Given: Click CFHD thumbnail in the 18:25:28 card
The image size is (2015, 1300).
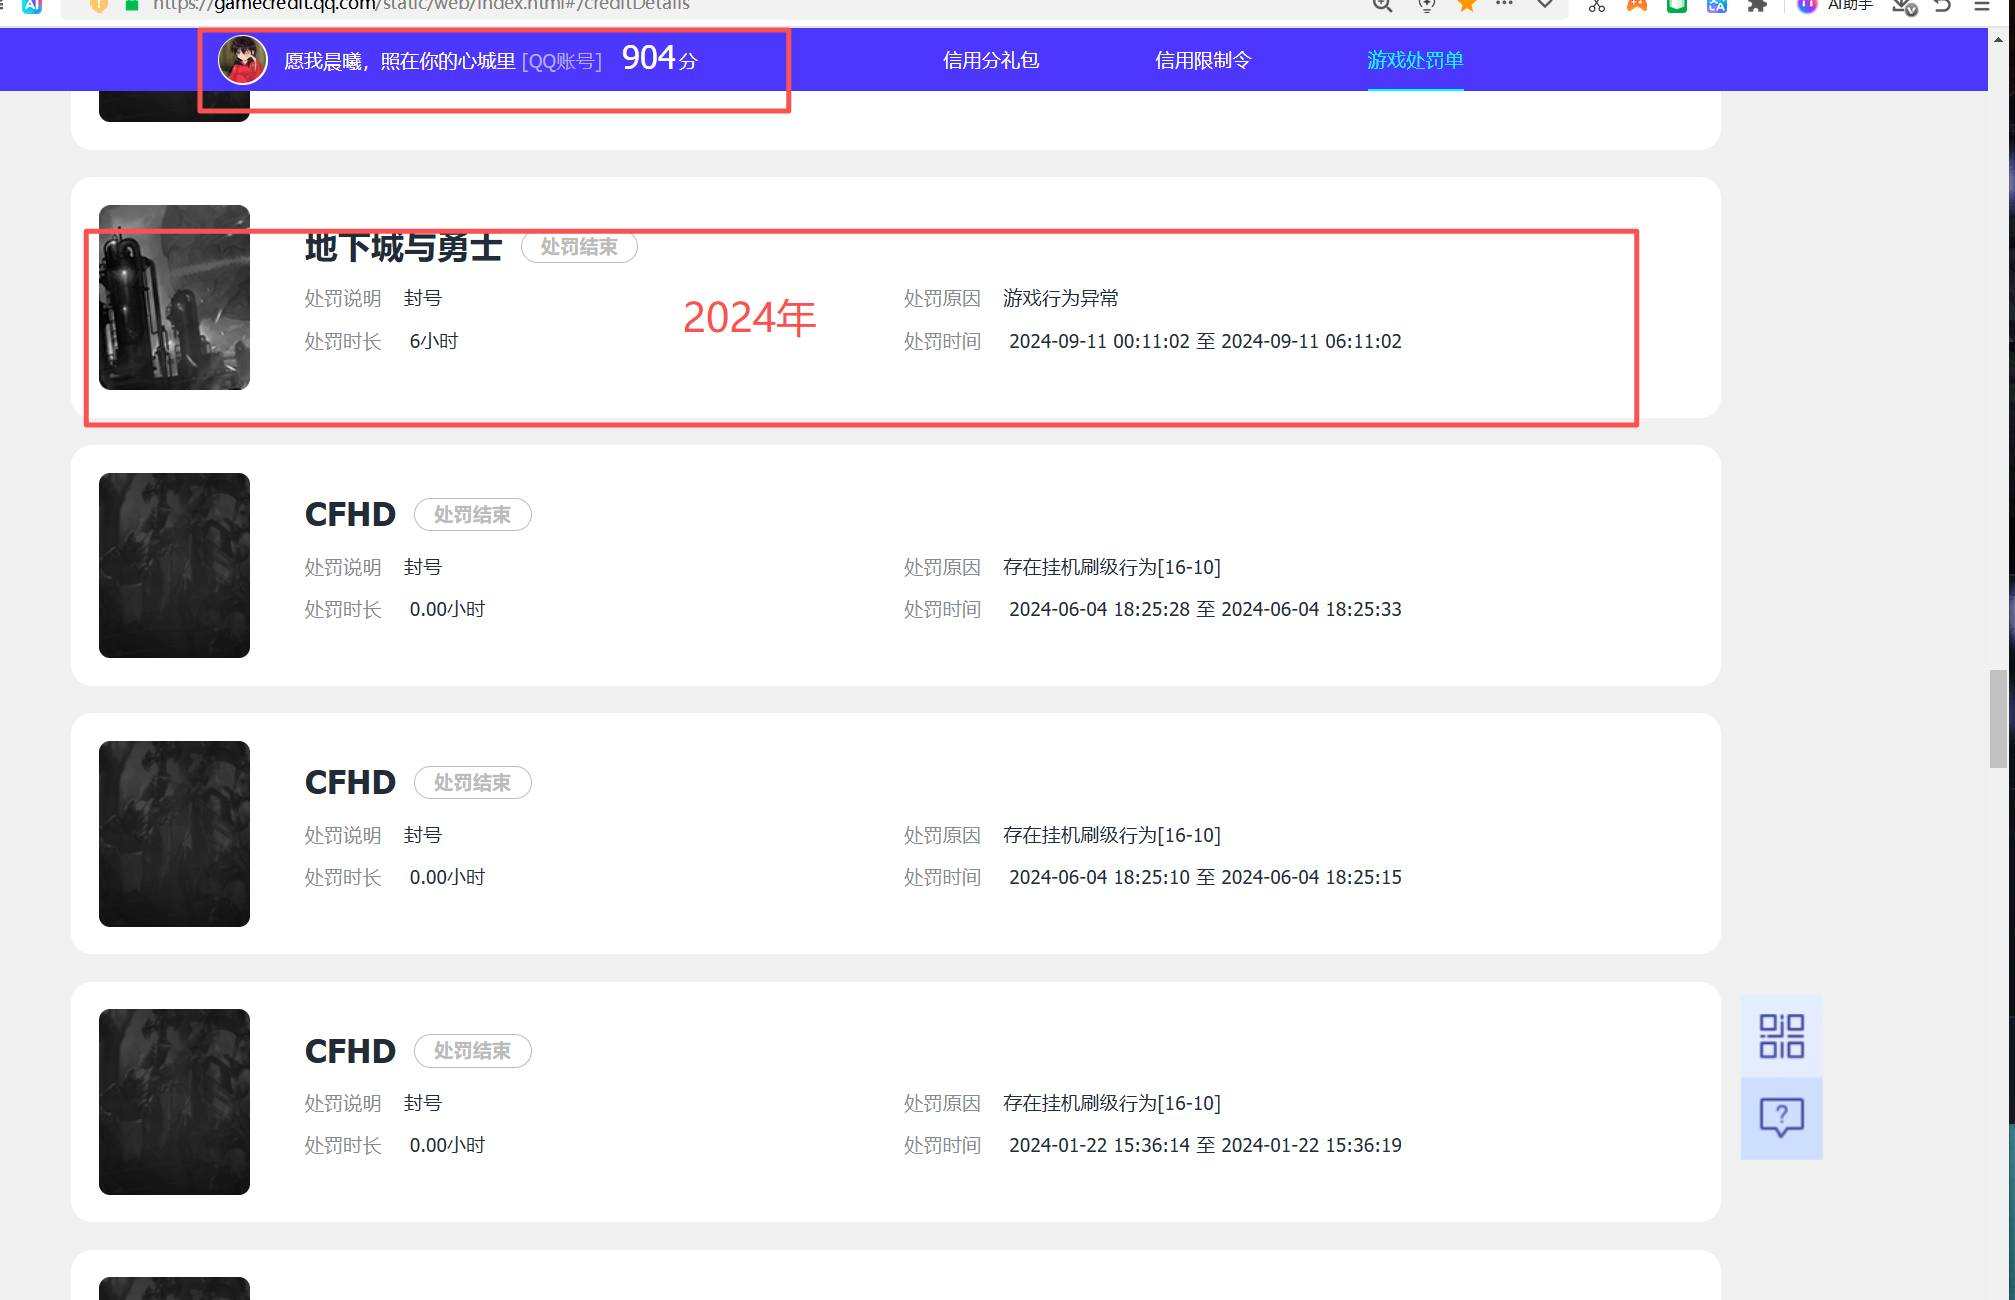Looking at the screenshot, I should click(x=174, y=565).
